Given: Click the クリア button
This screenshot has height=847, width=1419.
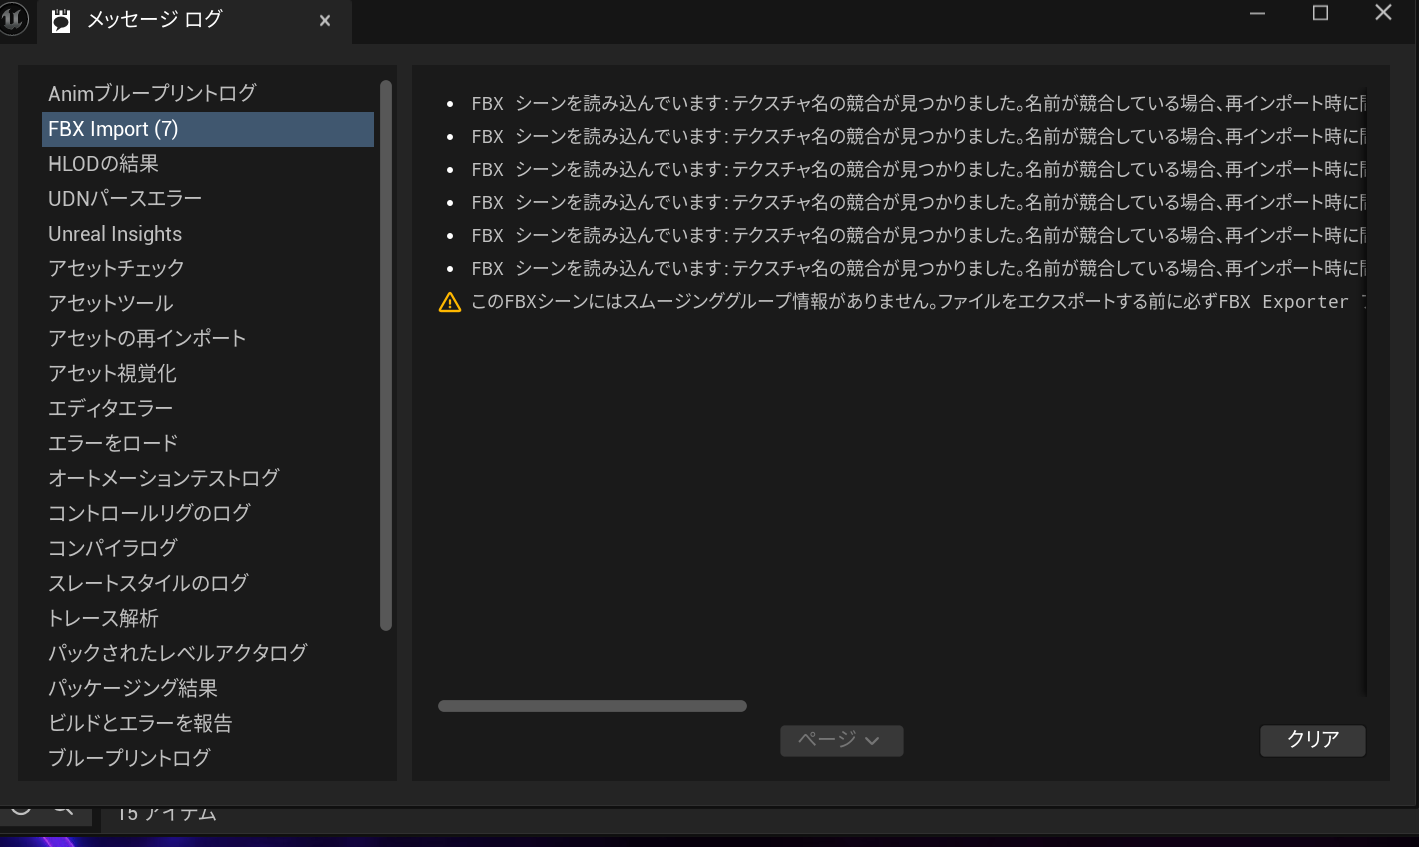Looking at the screenshot, I should (x=1312, y=741).
